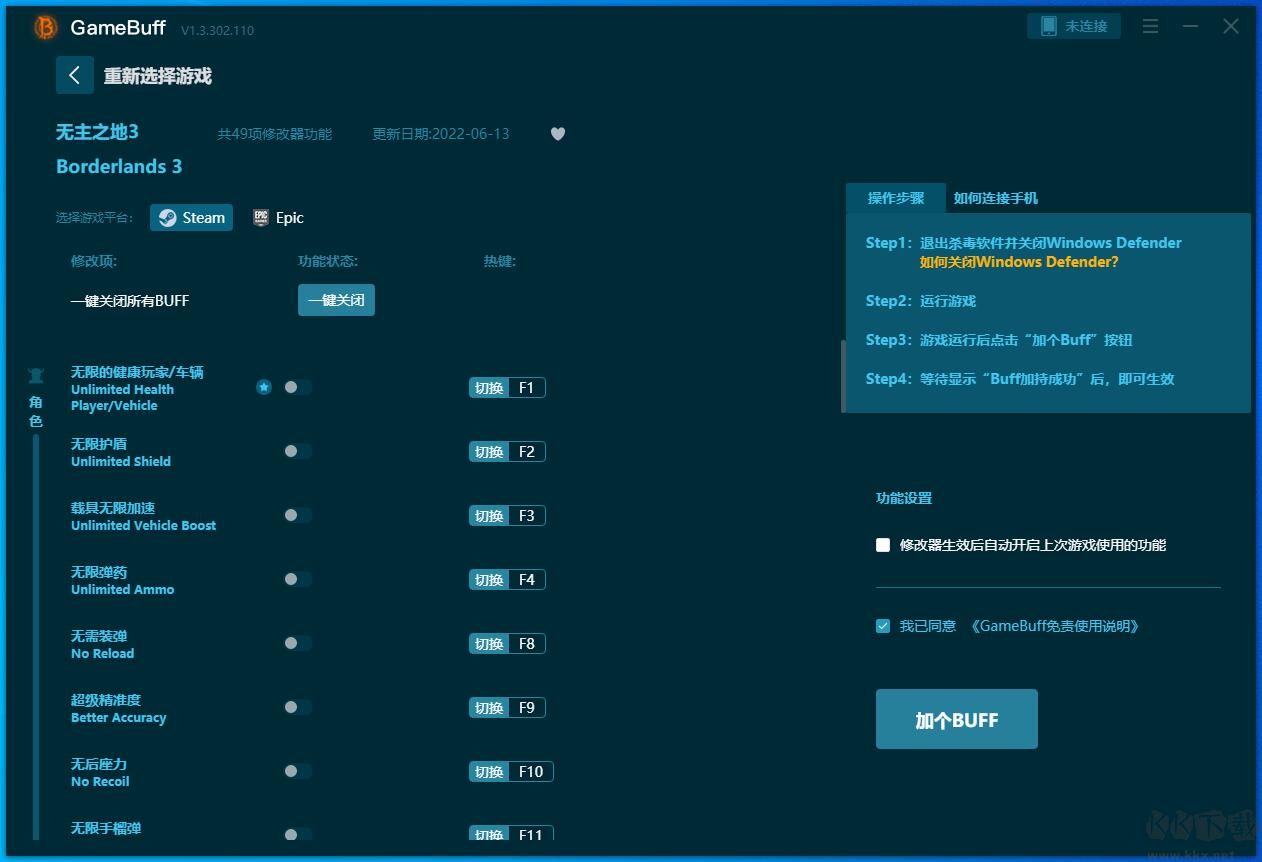Switch to the 如何连接手机 tab

[x=996, y=198]
